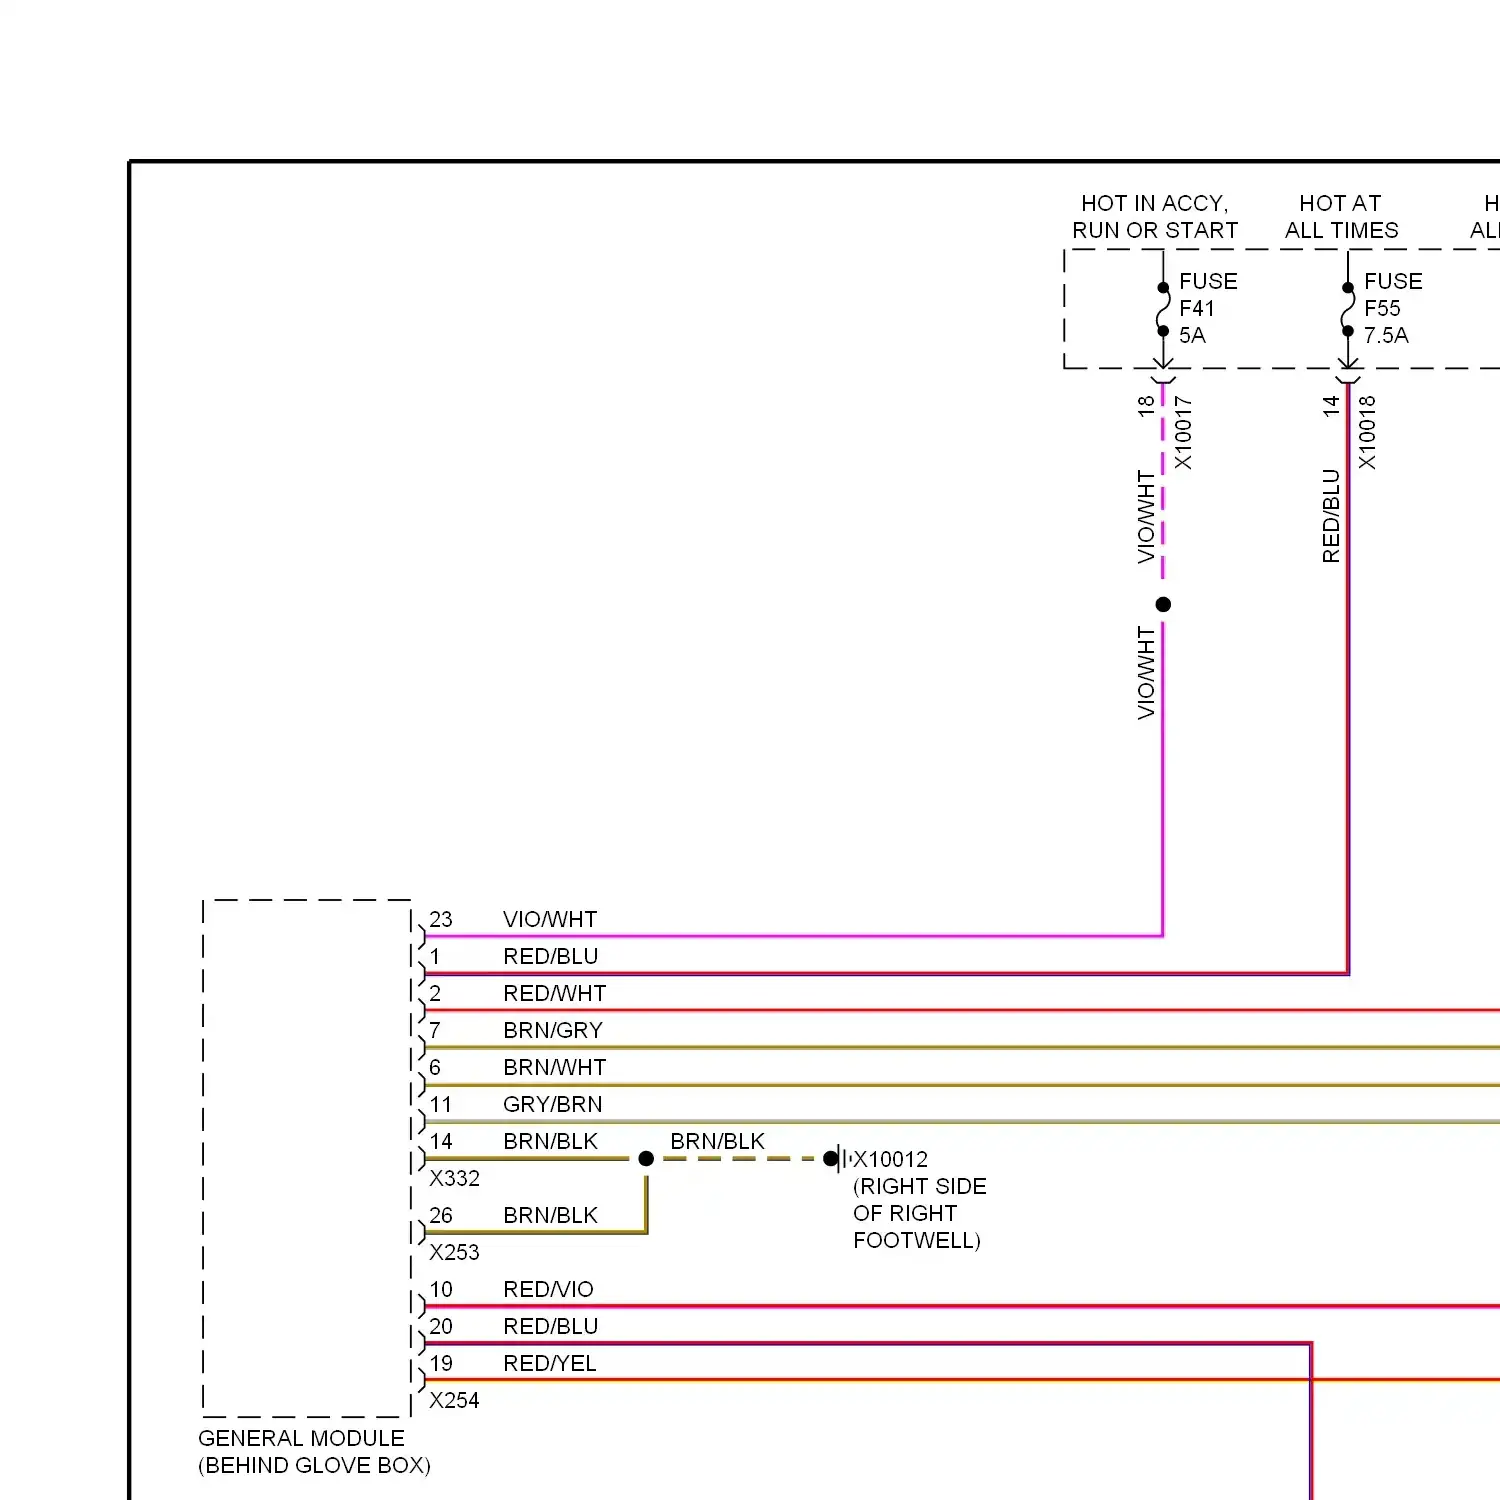Click the ground symbol next to X10012
Image resolution: width=1500 pixels, height=1500 pixels.
coord(840,1159)
